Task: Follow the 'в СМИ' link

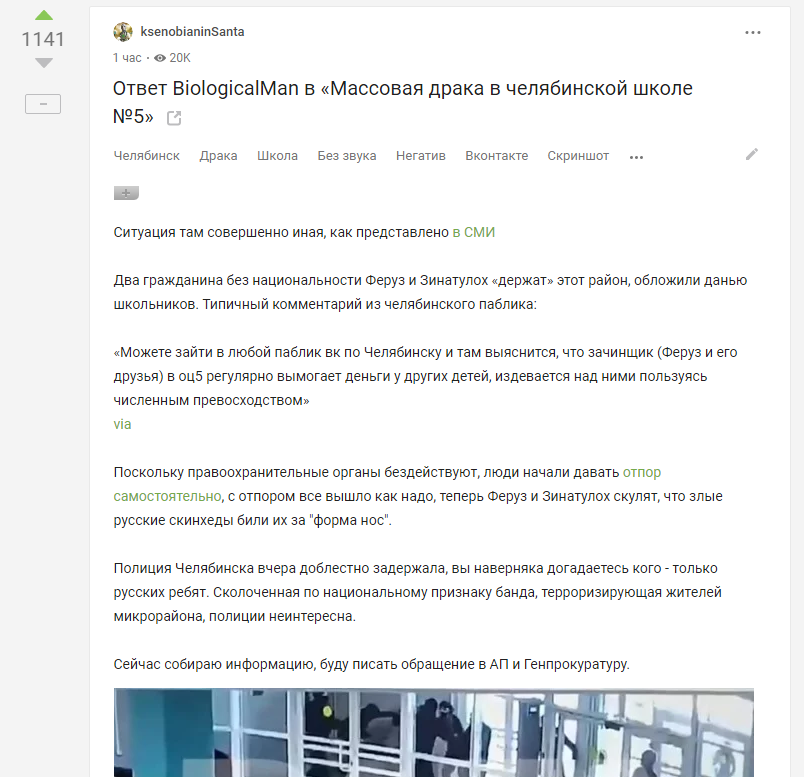Action: (x=474, y=232)
